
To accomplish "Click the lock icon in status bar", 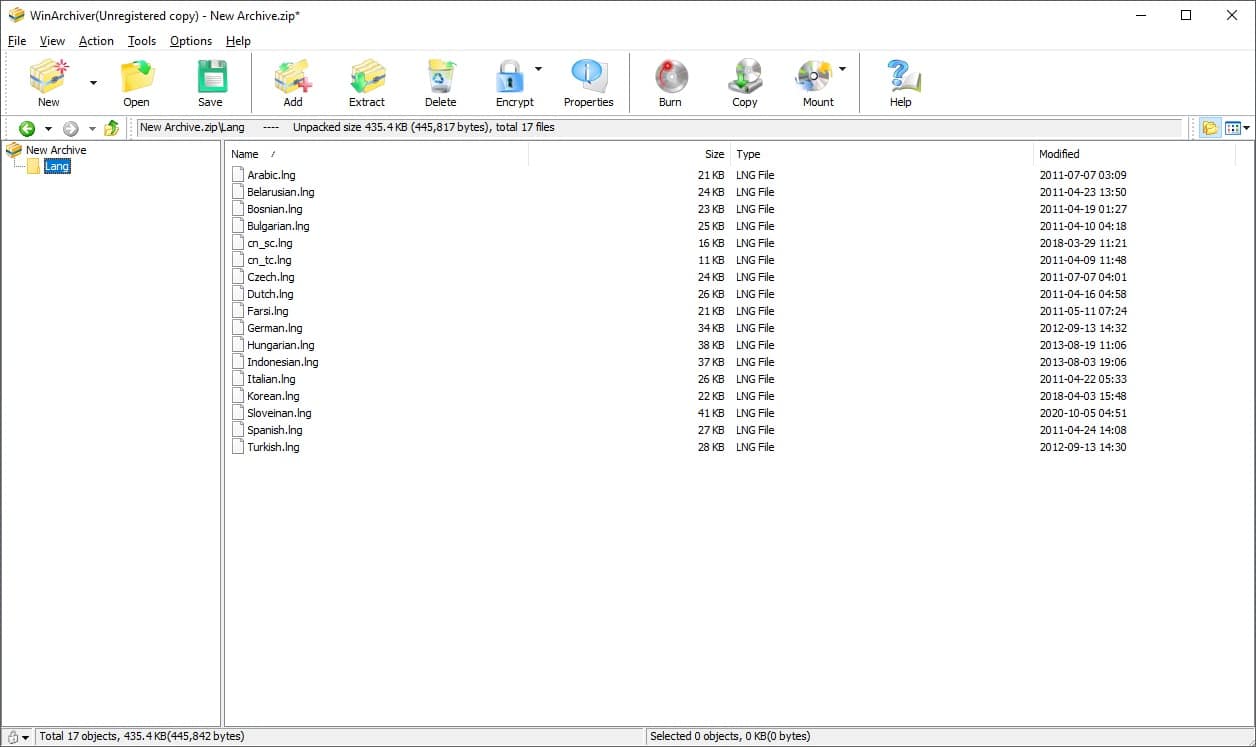I will click(12, 737).
